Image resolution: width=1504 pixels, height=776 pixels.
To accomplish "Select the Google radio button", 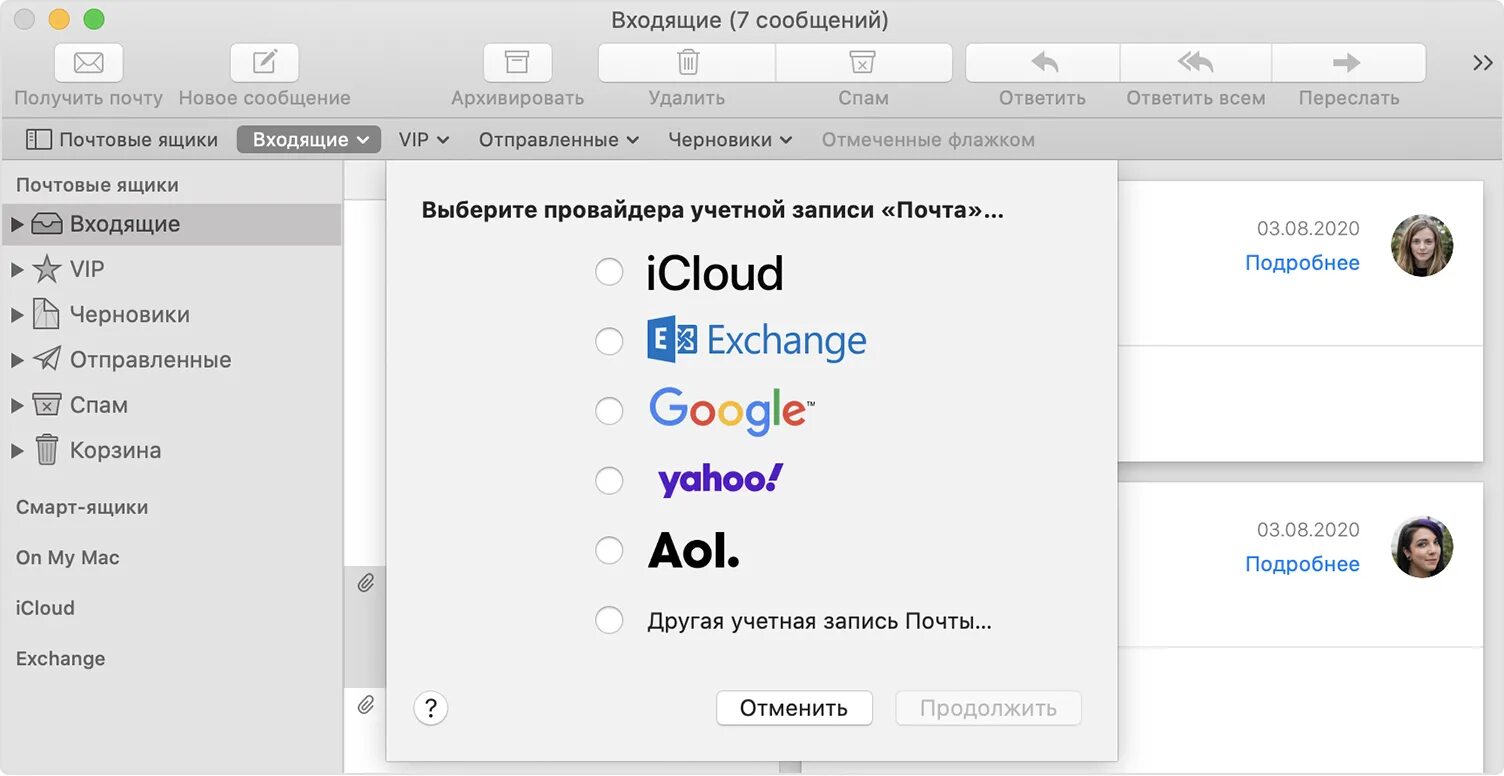I will pyautogui.click(x=609, y=411).
